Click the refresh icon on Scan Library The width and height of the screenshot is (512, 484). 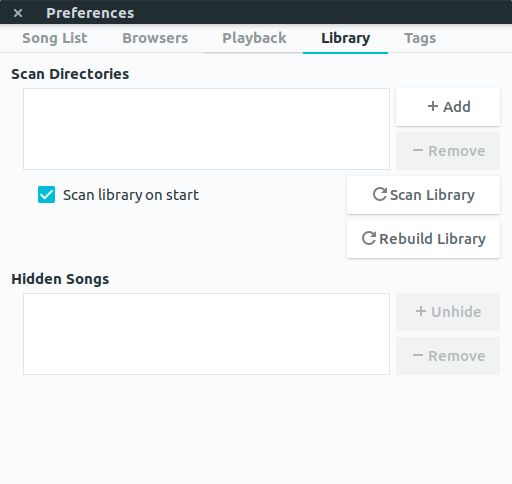[x=380, y=194]
